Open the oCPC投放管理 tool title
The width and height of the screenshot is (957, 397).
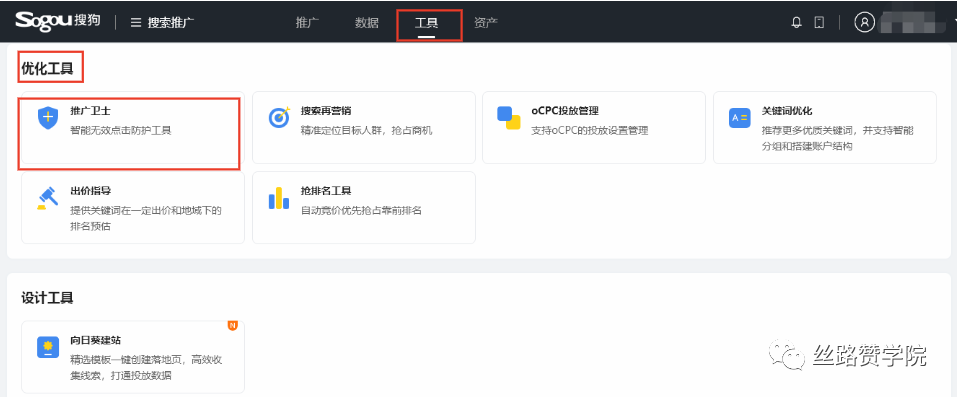pyautogui.click(x=565, y=111)
